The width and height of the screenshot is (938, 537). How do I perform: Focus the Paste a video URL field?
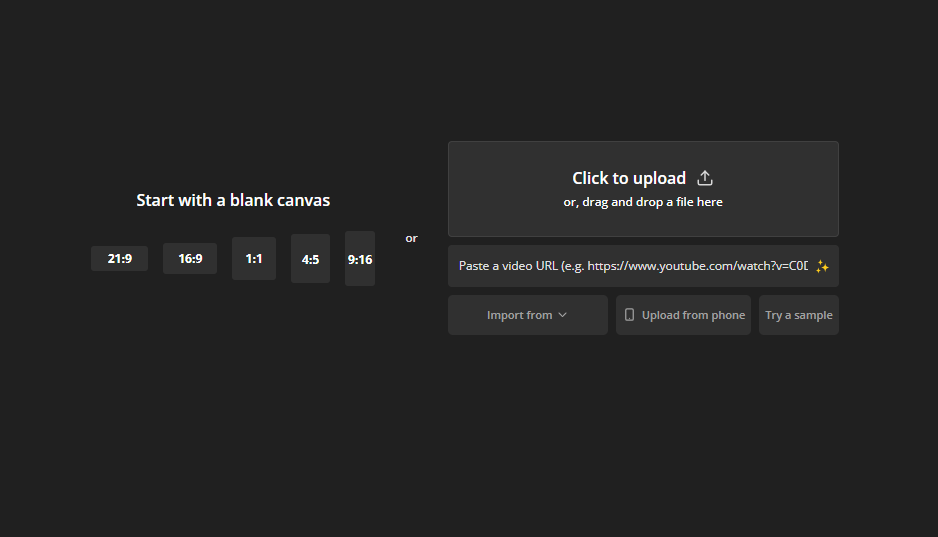pos(643,266)
